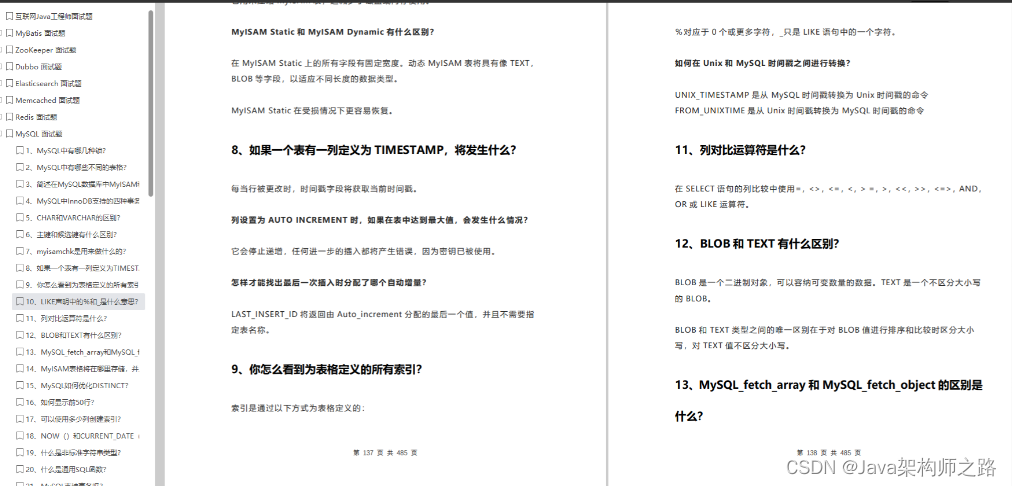Click the bookmark sidebar vertical scrollbar thumb

coord(151,103)
